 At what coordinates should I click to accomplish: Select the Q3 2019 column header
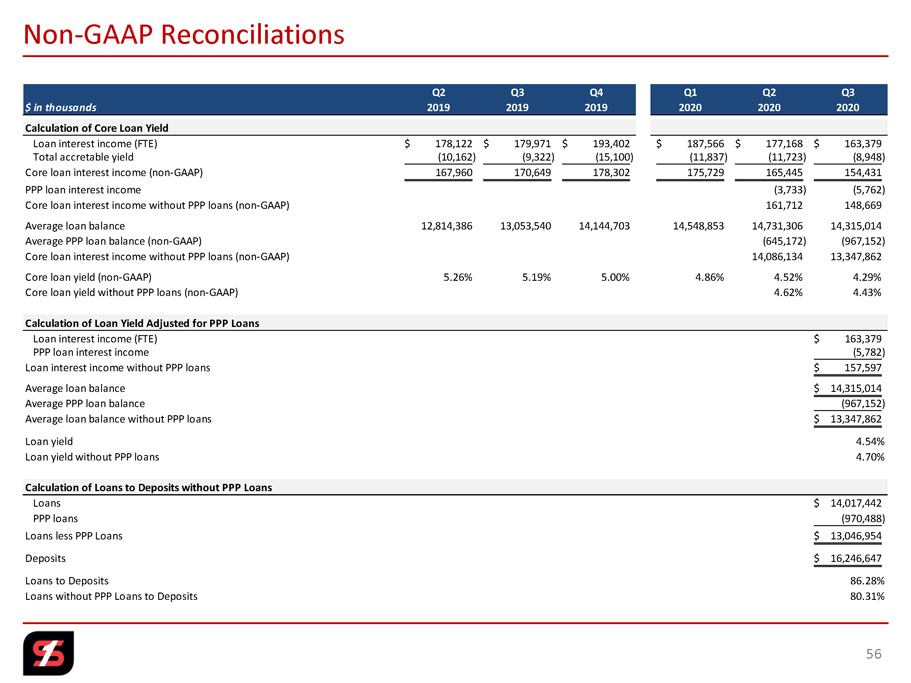click(x=517, y=100)
